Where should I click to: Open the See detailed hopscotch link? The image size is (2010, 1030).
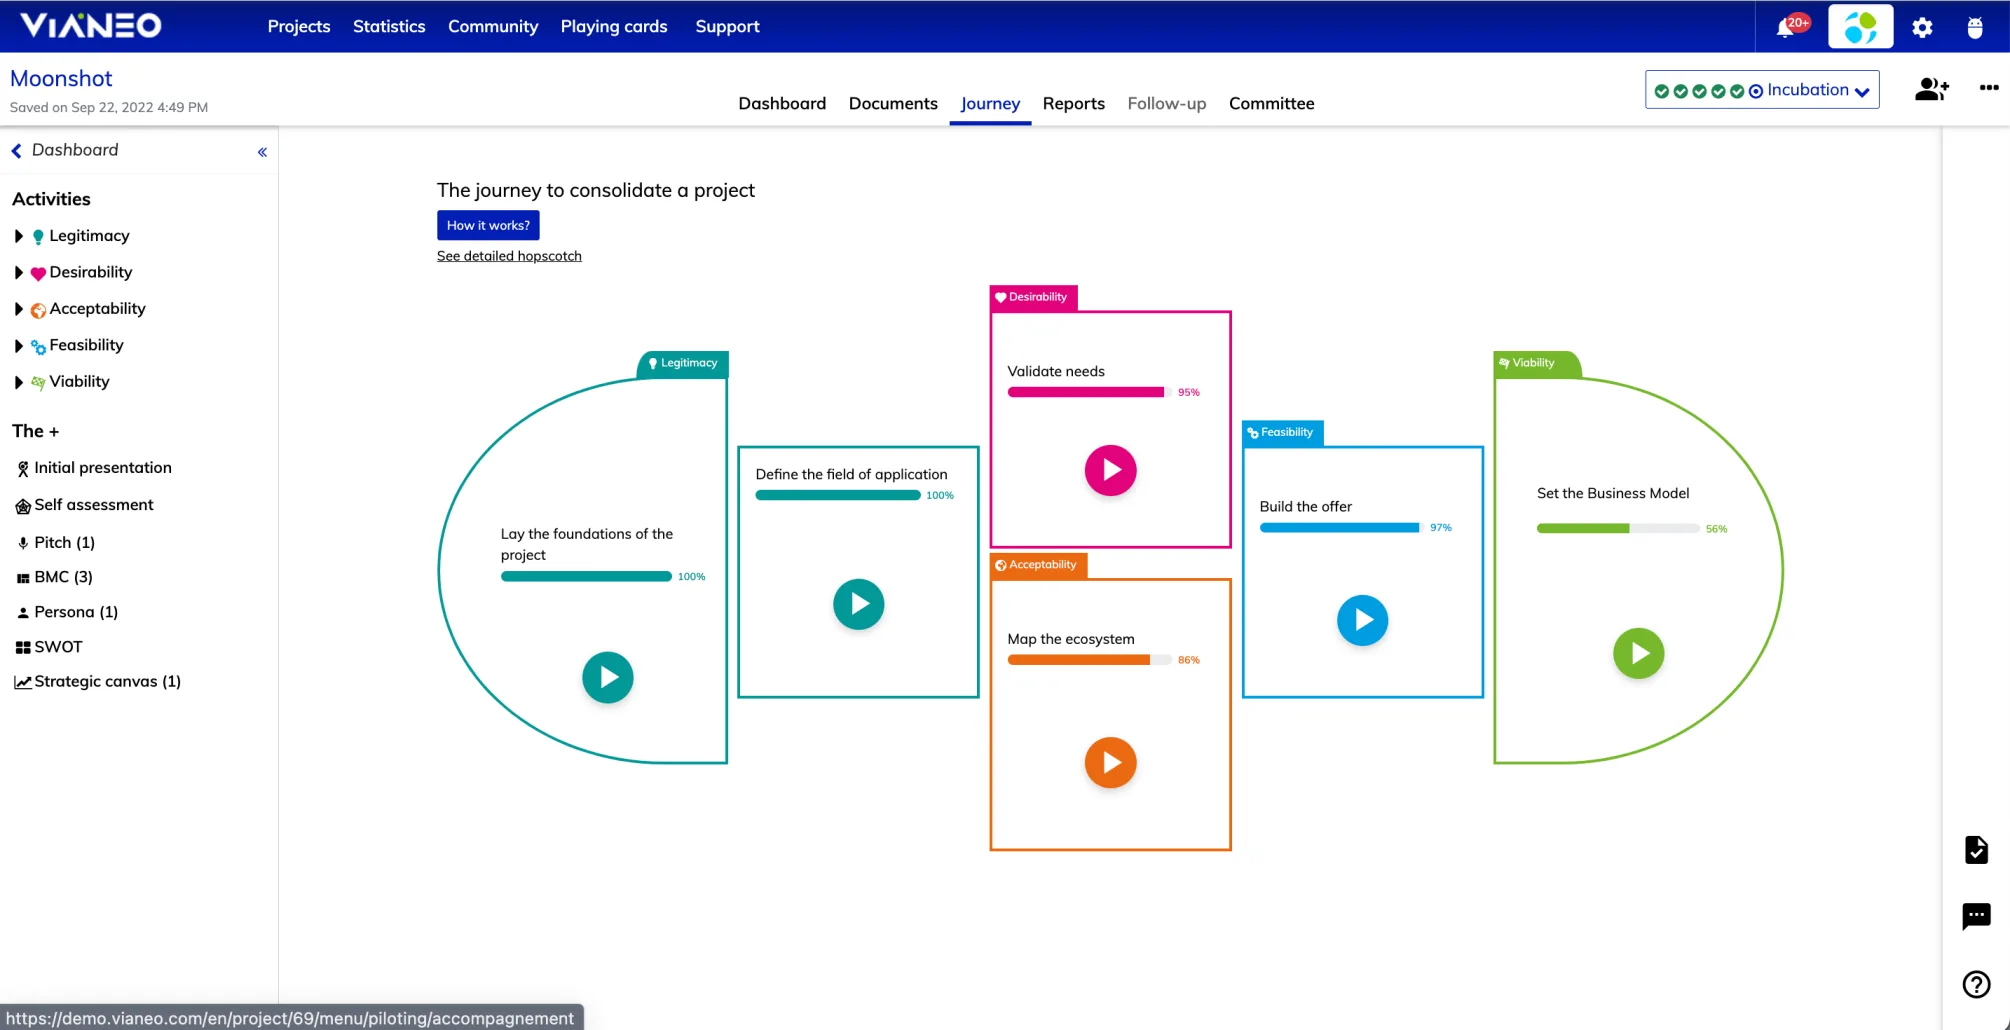[509, 256]
